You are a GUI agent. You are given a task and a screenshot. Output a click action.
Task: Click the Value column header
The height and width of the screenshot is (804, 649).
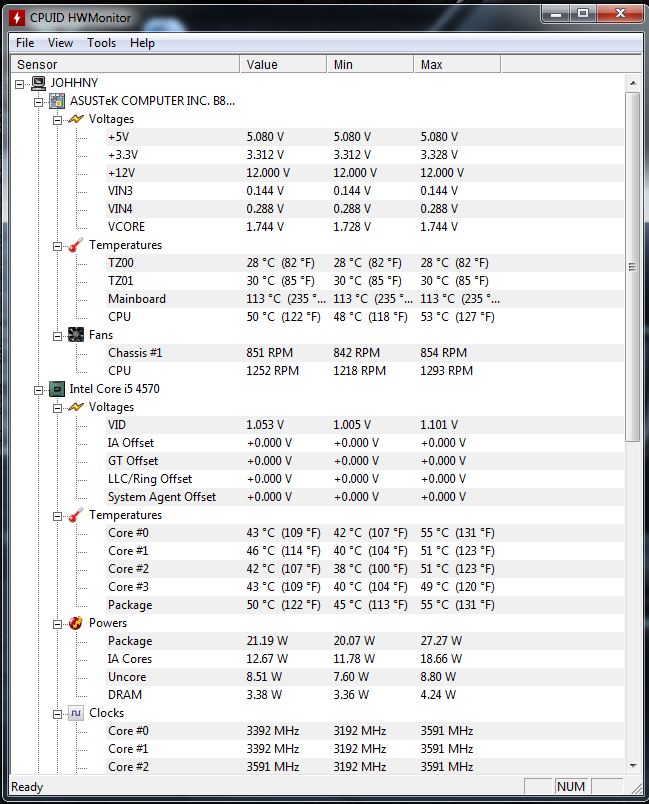click(x=283, y=65)
